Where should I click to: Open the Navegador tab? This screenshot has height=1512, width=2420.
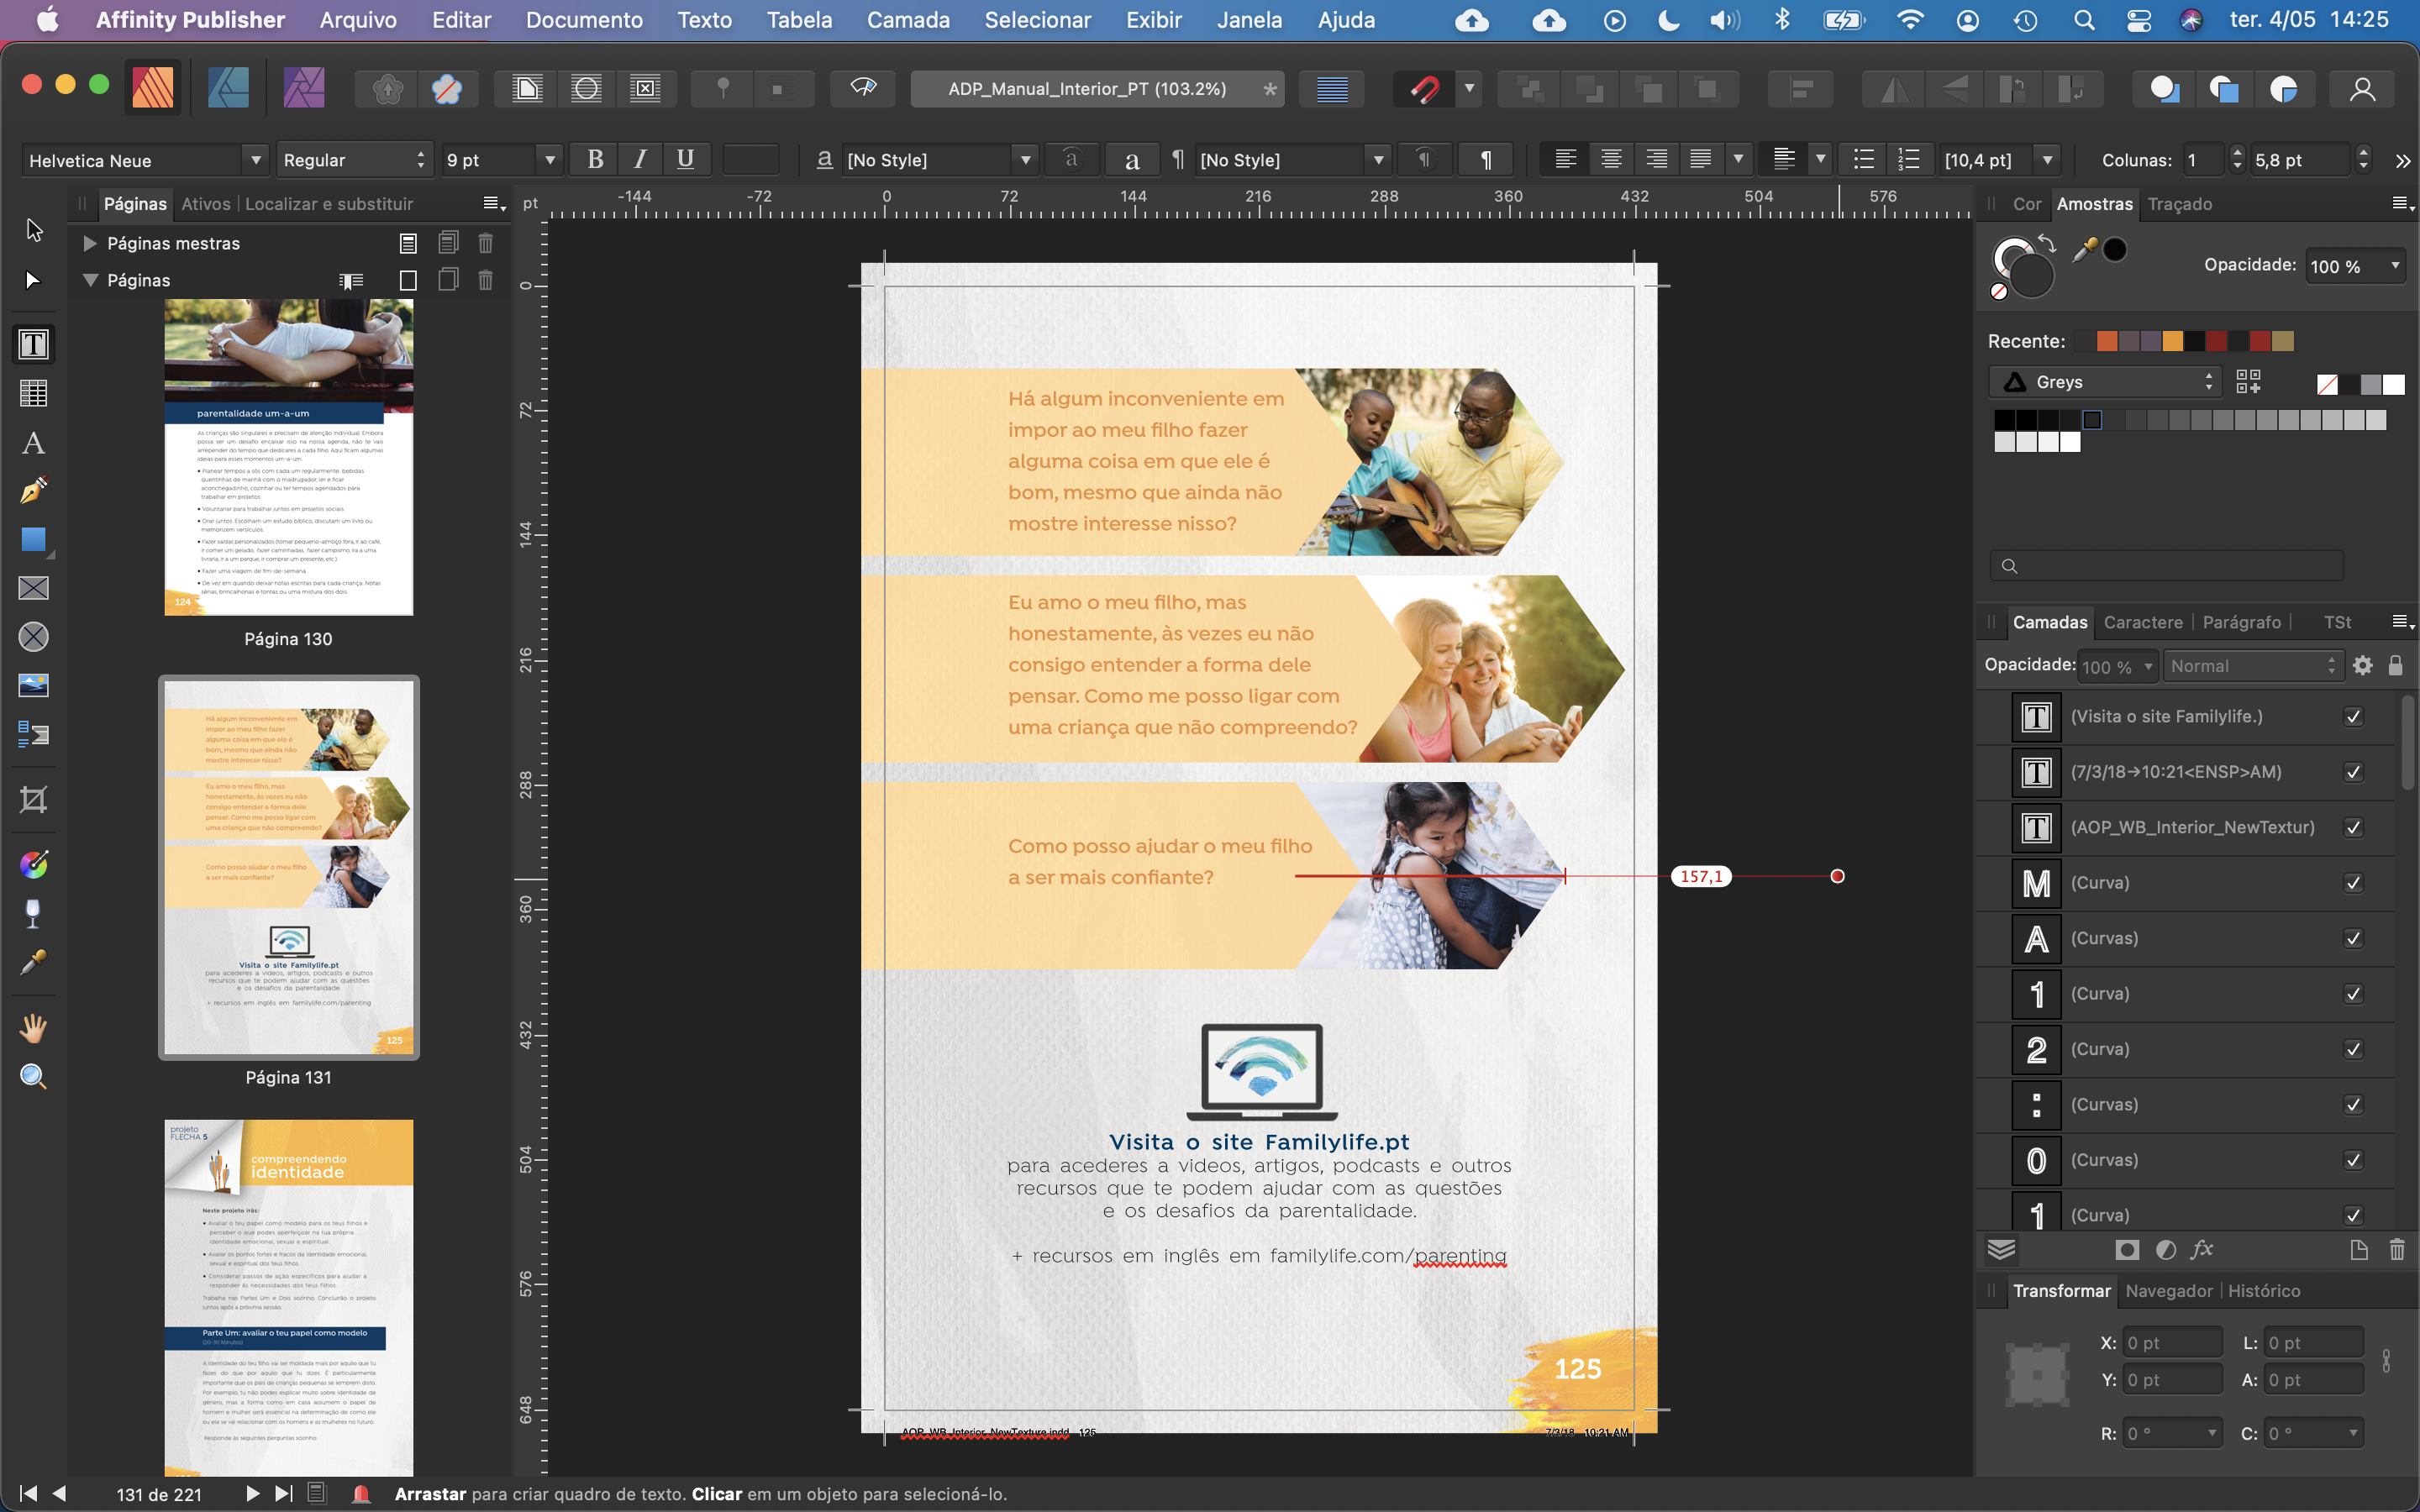2169,1291
